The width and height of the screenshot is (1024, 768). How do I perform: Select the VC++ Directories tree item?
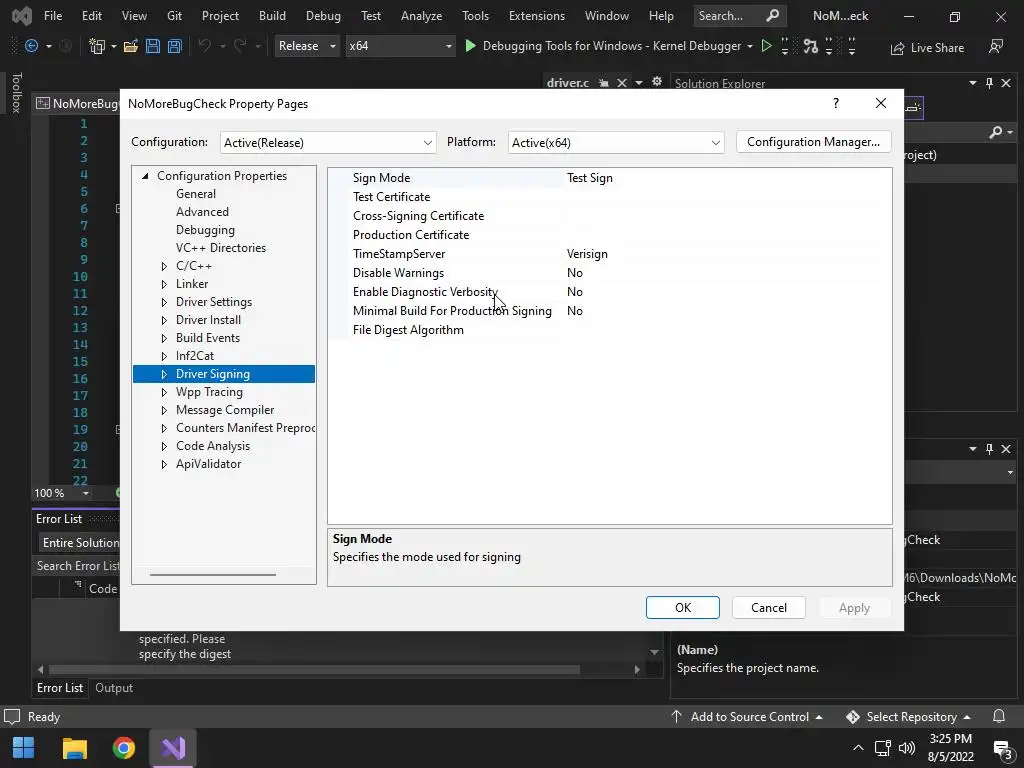221,248
